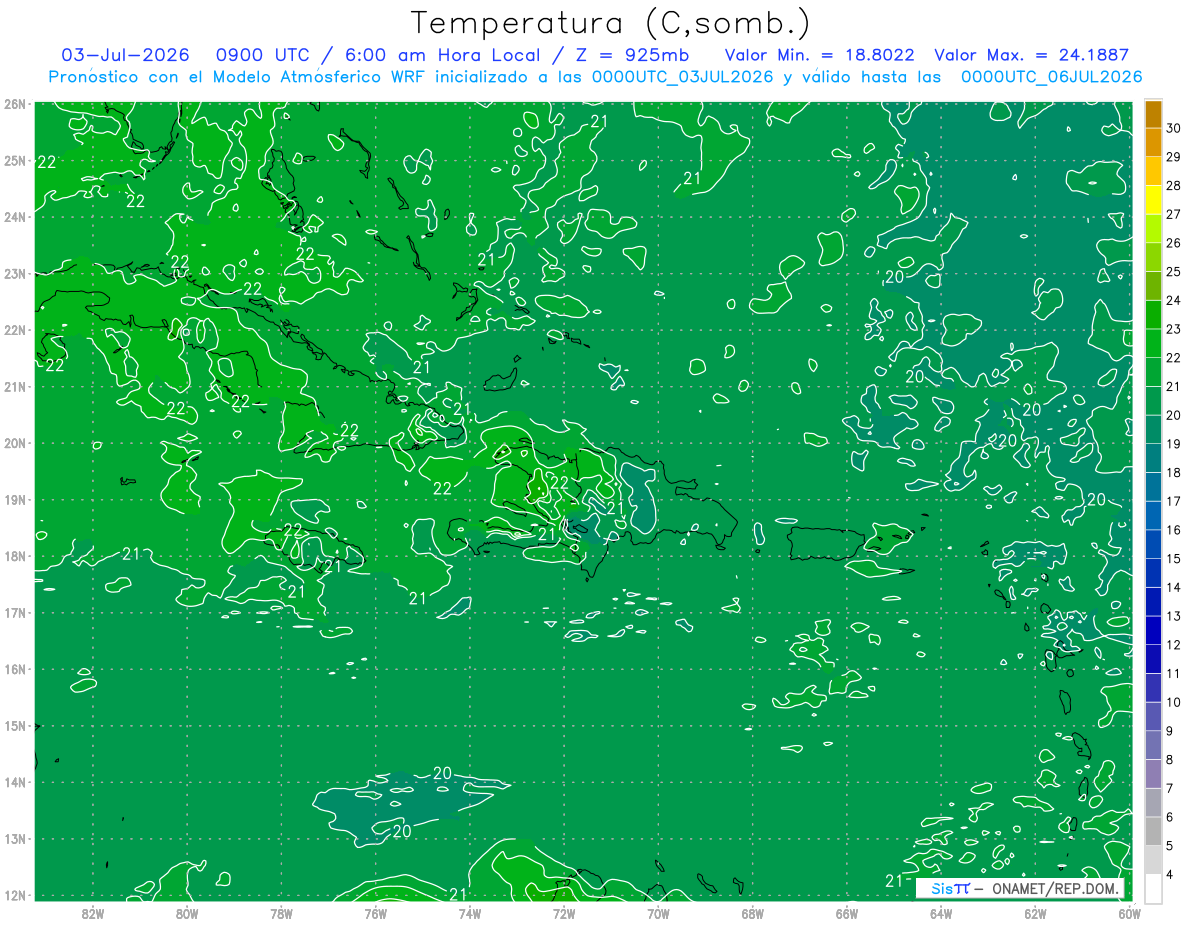Select the blue colorbar segment between 15 and 16
The image size is (1200, 927).
(x=1153, y=544)
